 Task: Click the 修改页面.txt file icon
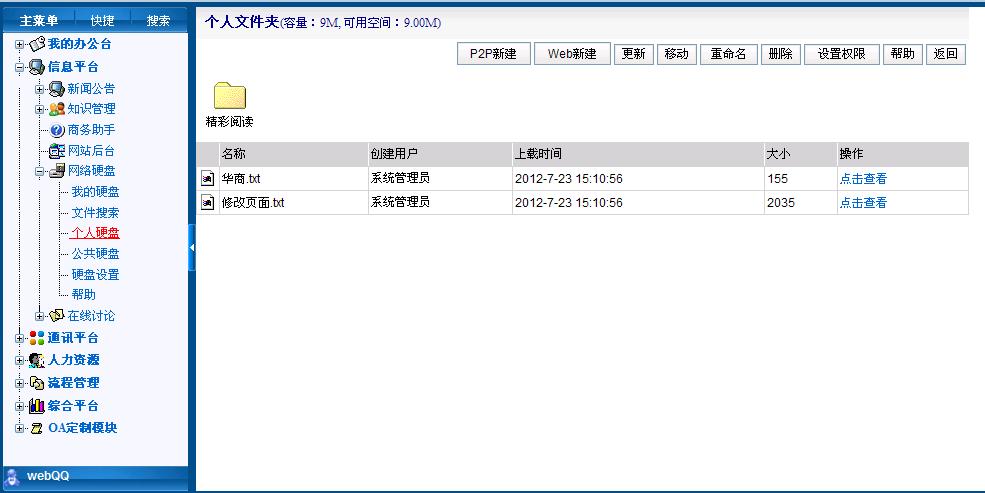pyautogui.click(x=208, y=203)
